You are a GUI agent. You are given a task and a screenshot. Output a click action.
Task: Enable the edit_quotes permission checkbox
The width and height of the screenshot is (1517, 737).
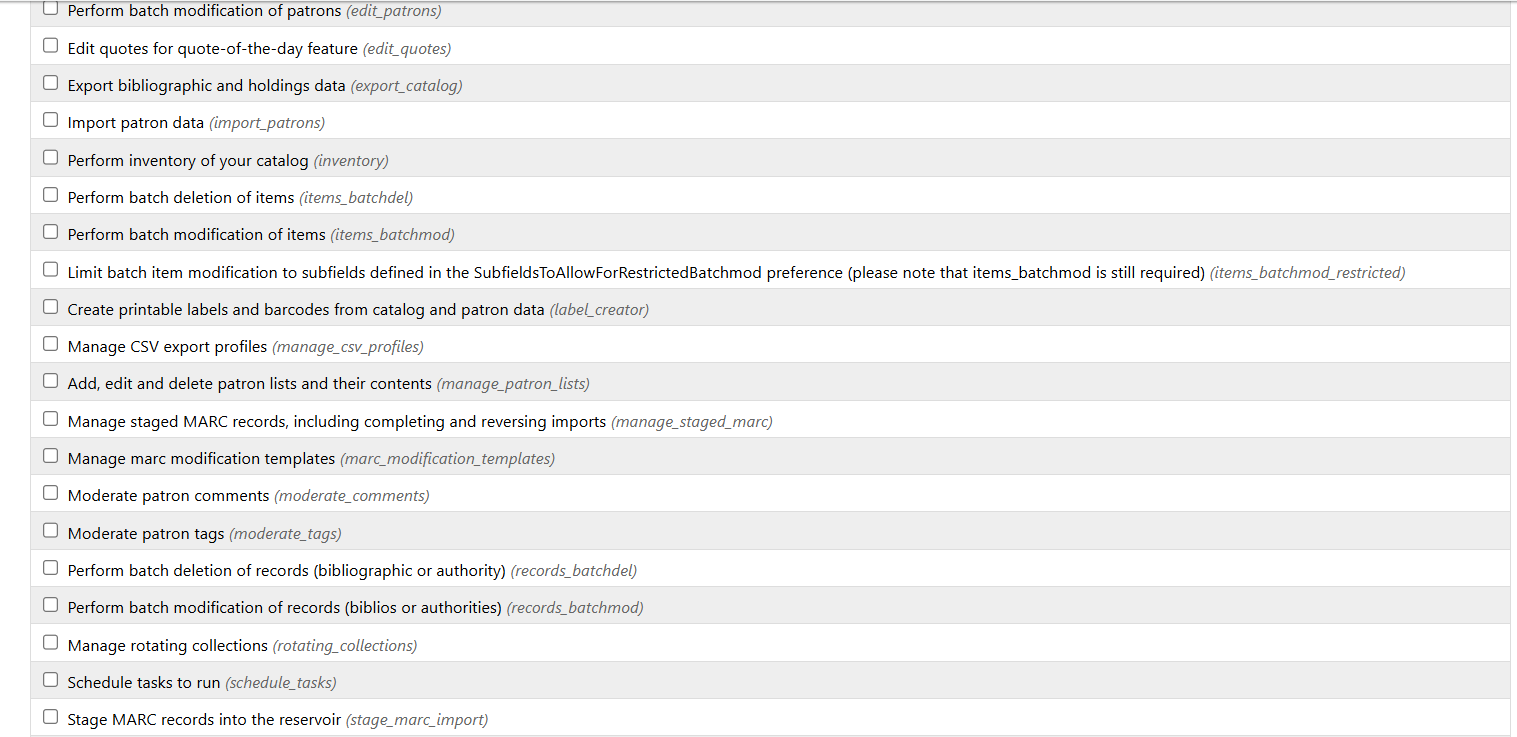[51, 46]
